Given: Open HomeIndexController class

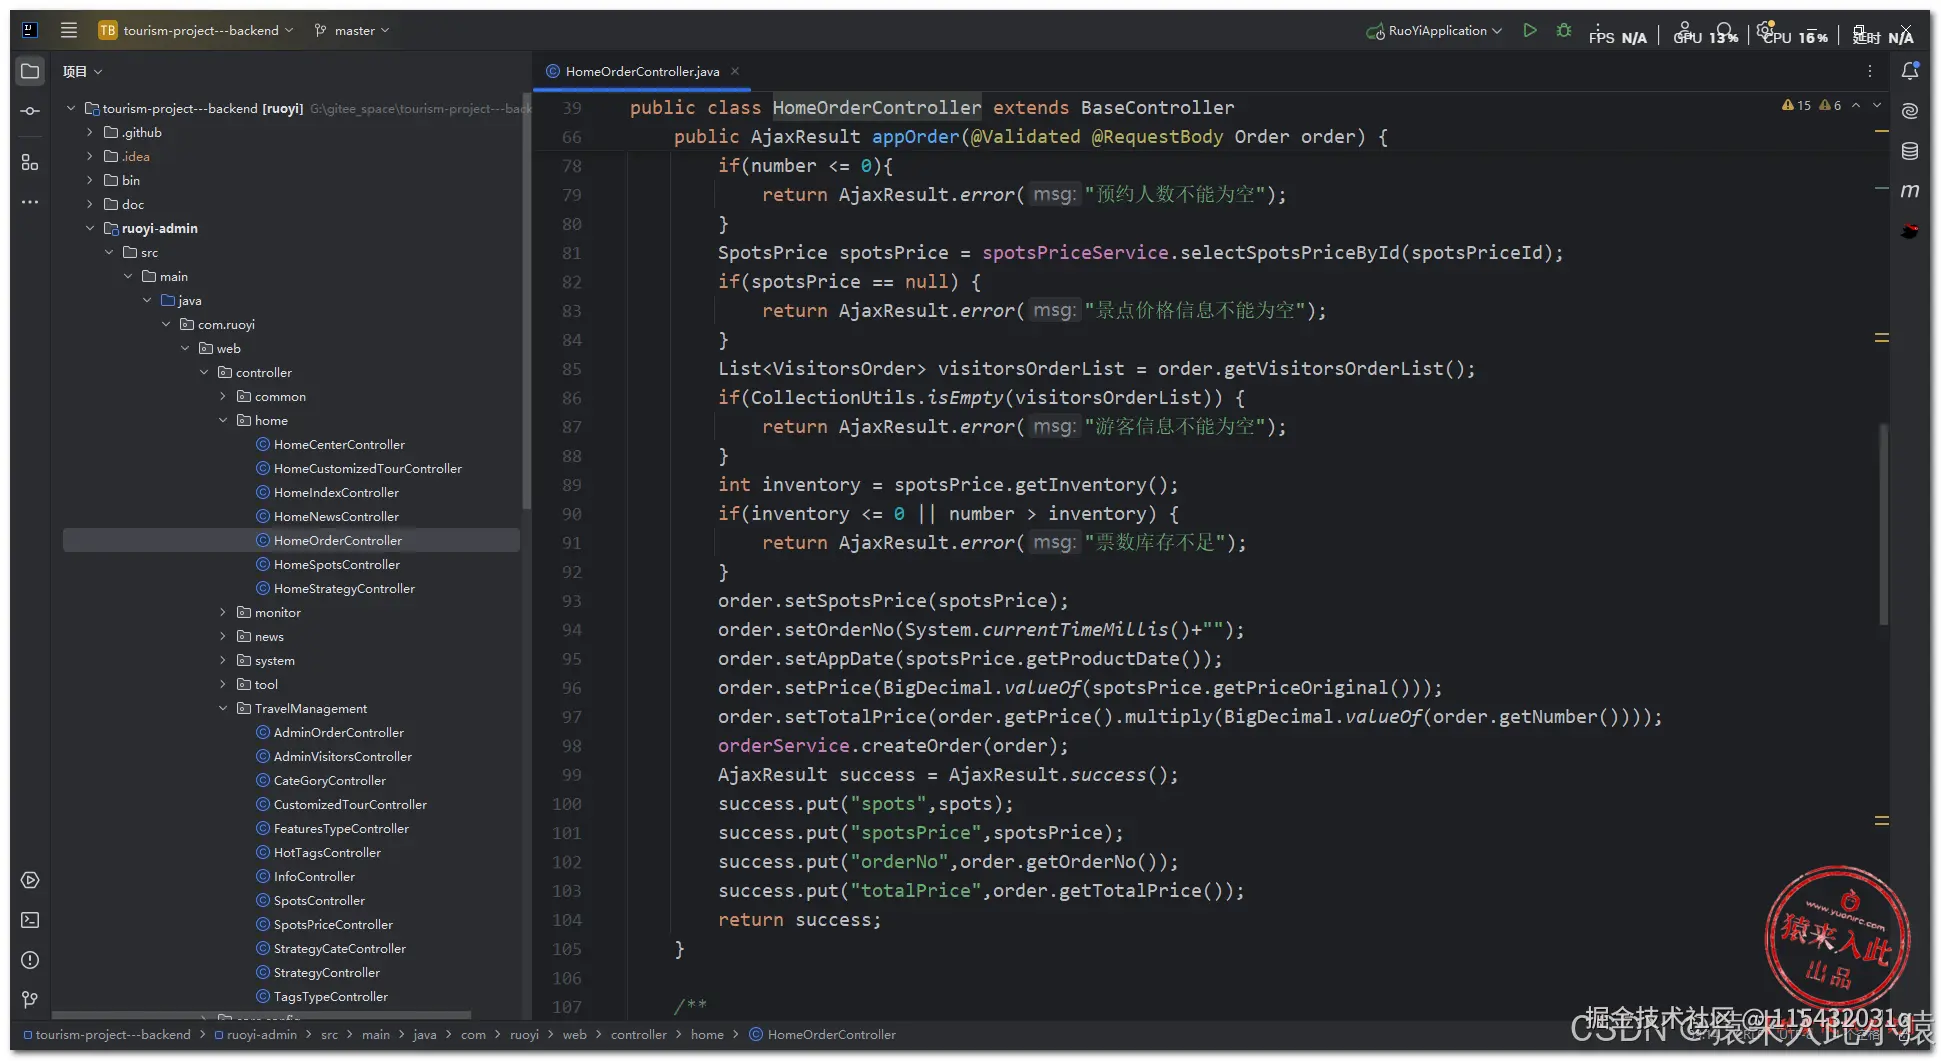Looking at the screenshot, I should click(336, 492).
